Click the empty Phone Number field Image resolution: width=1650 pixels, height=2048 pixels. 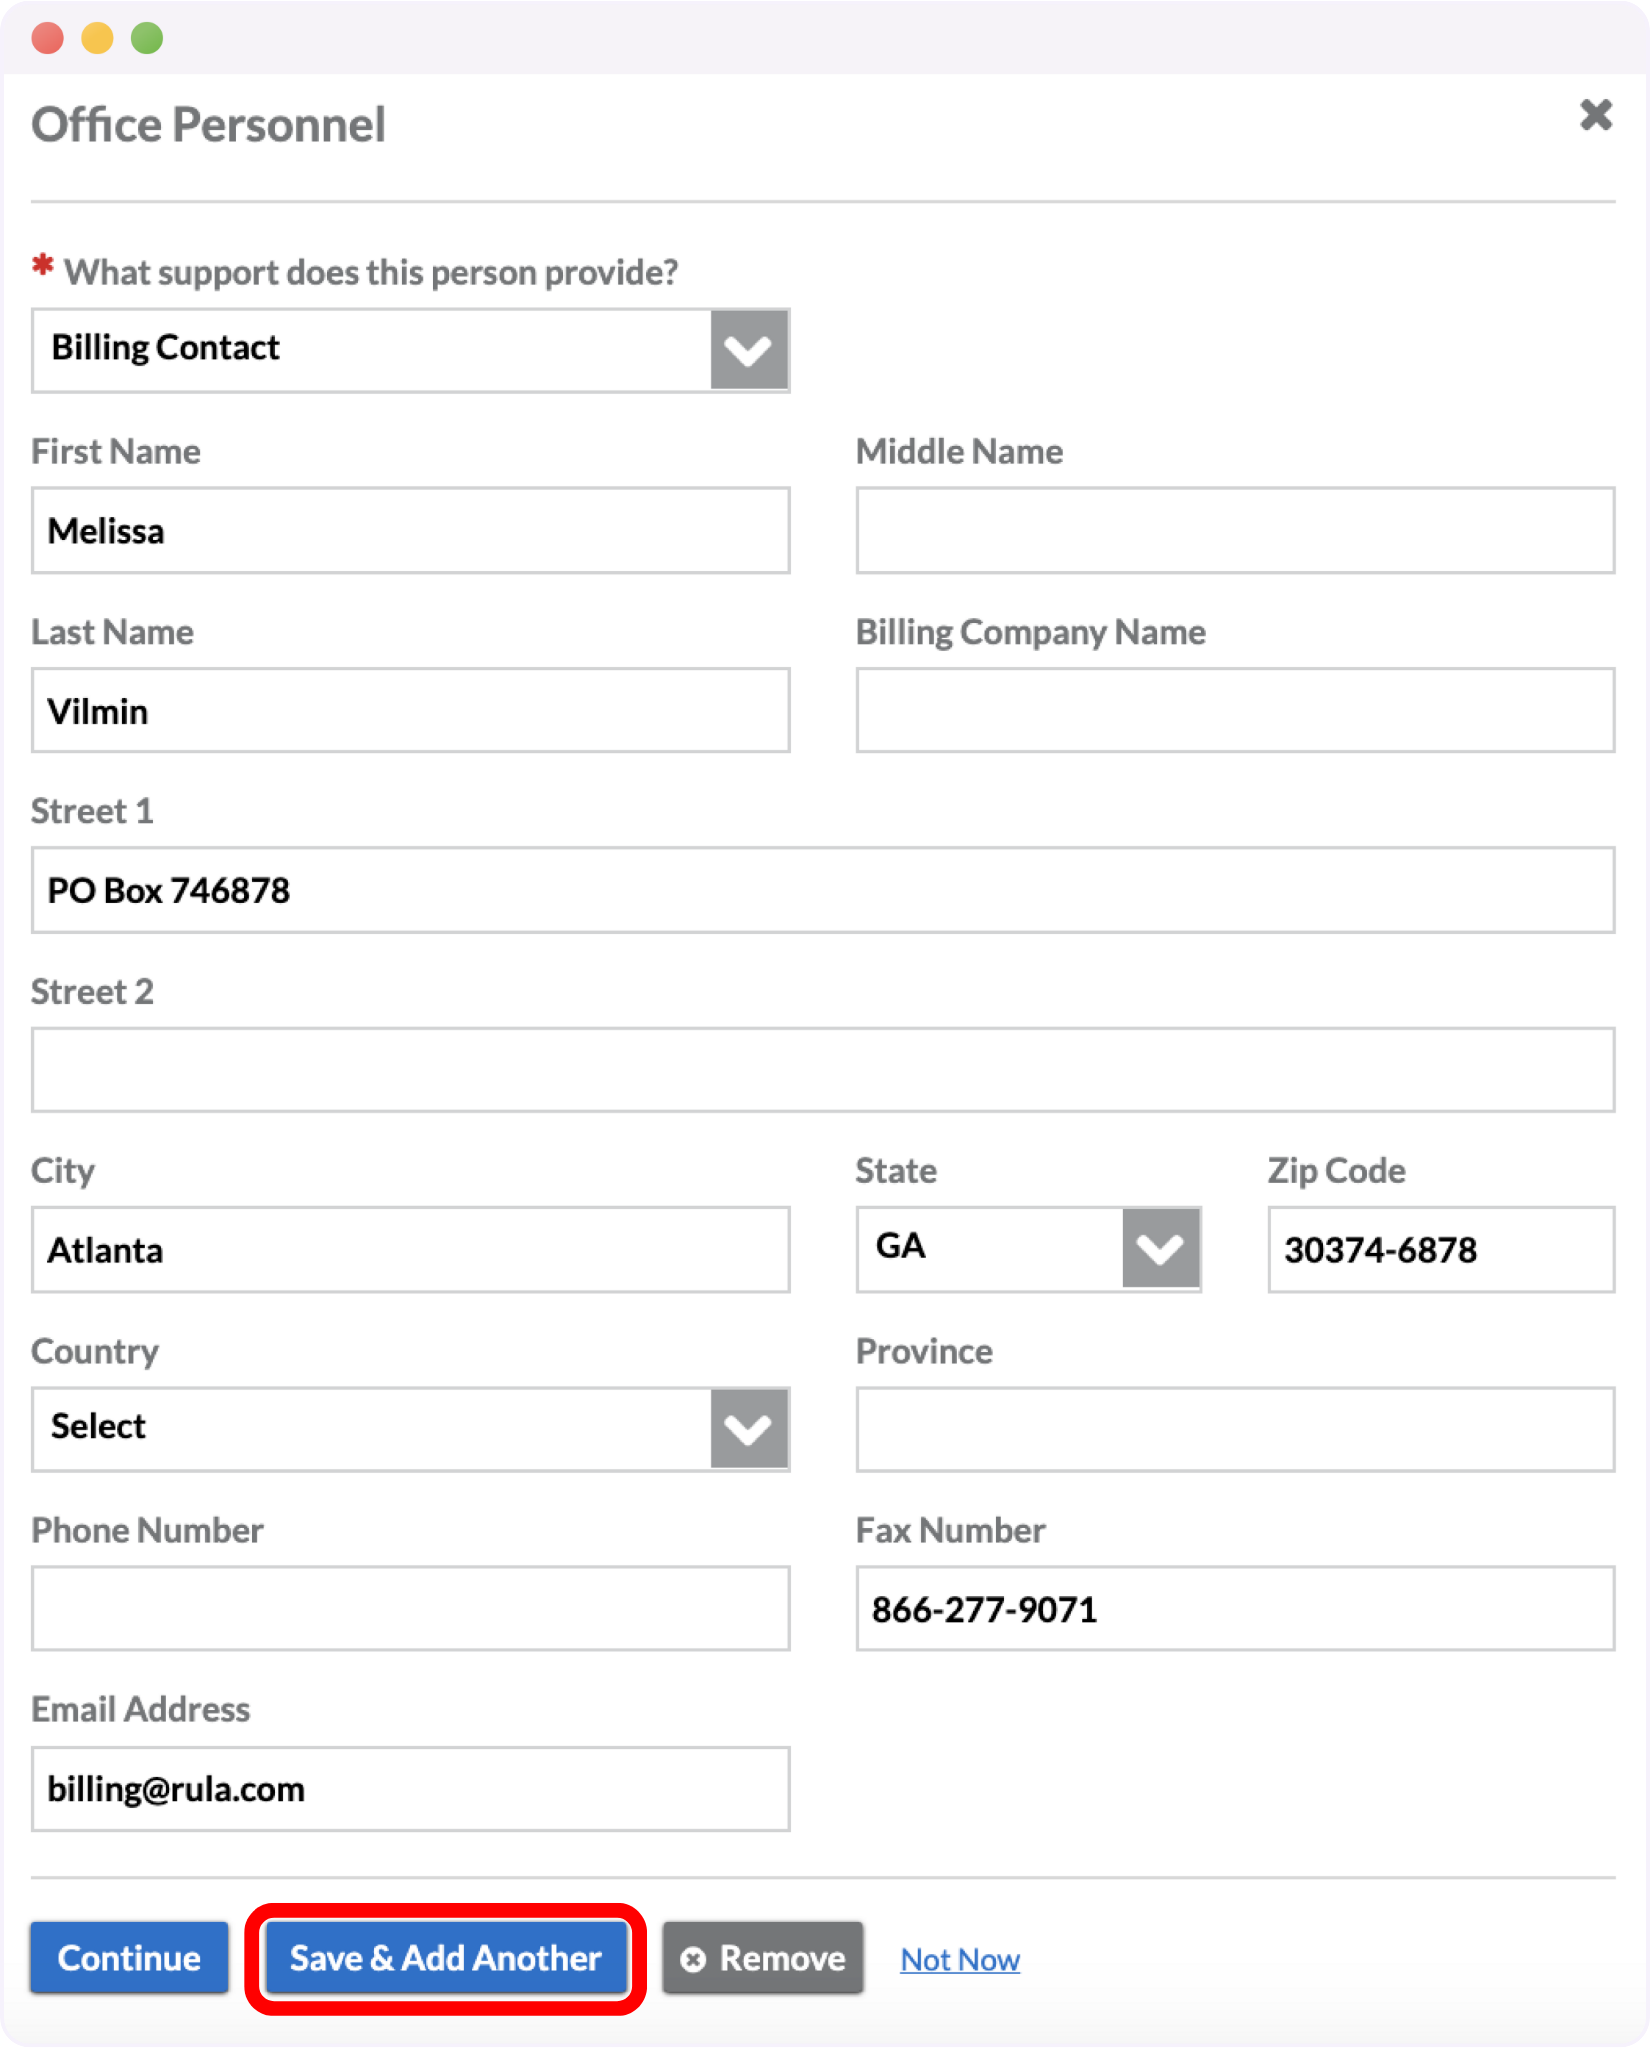coord(410,1608)
